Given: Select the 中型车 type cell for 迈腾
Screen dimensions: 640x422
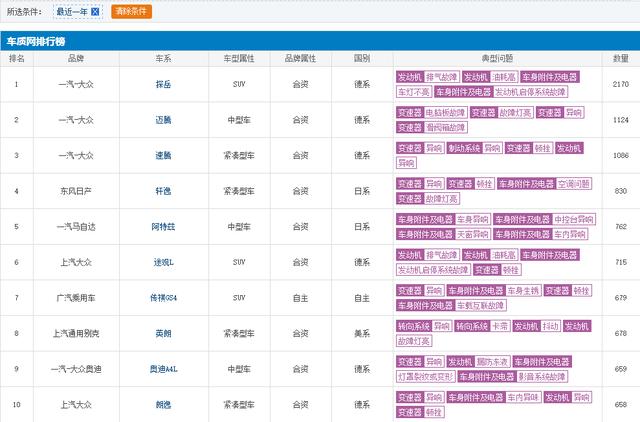Looking at the screenshot, I should click(239, 120).
